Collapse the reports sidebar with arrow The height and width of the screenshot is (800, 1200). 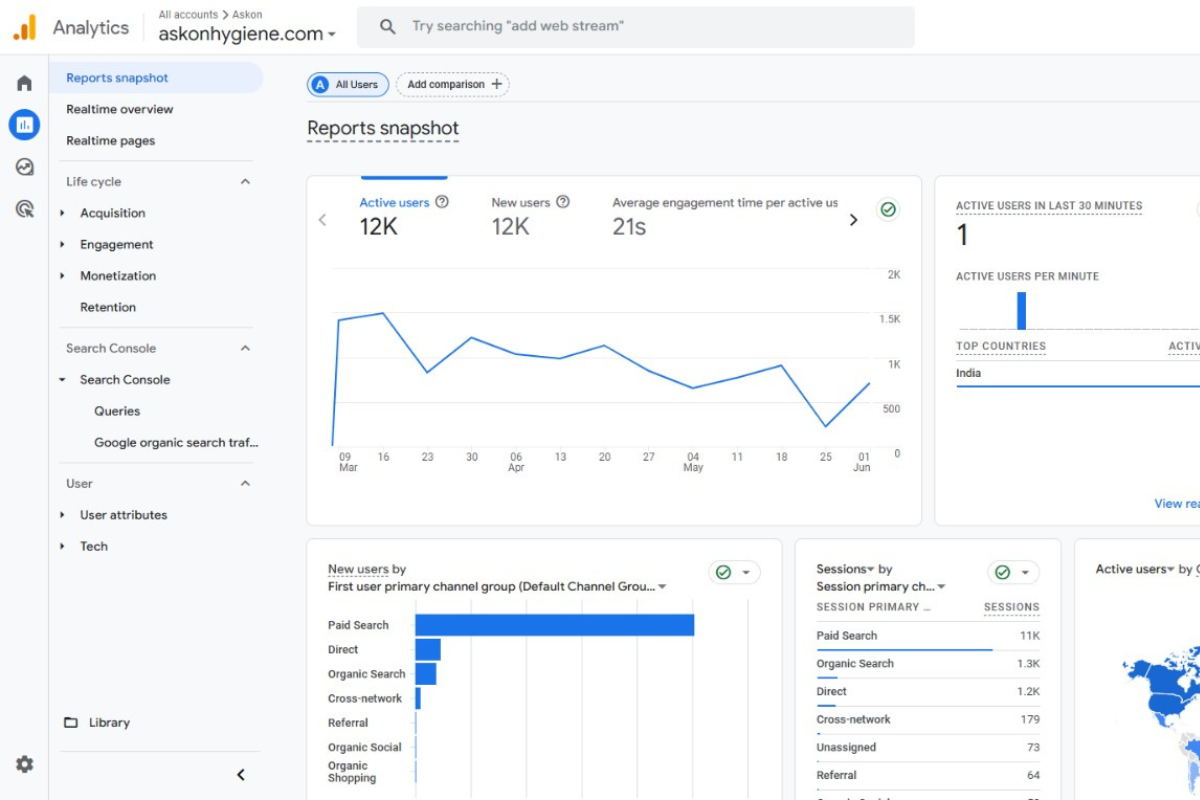click(x=241, y=774)
